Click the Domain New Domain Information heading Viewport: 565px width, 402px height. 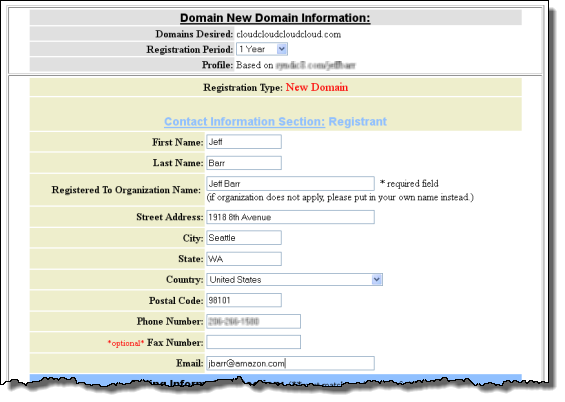click(275, 18)
